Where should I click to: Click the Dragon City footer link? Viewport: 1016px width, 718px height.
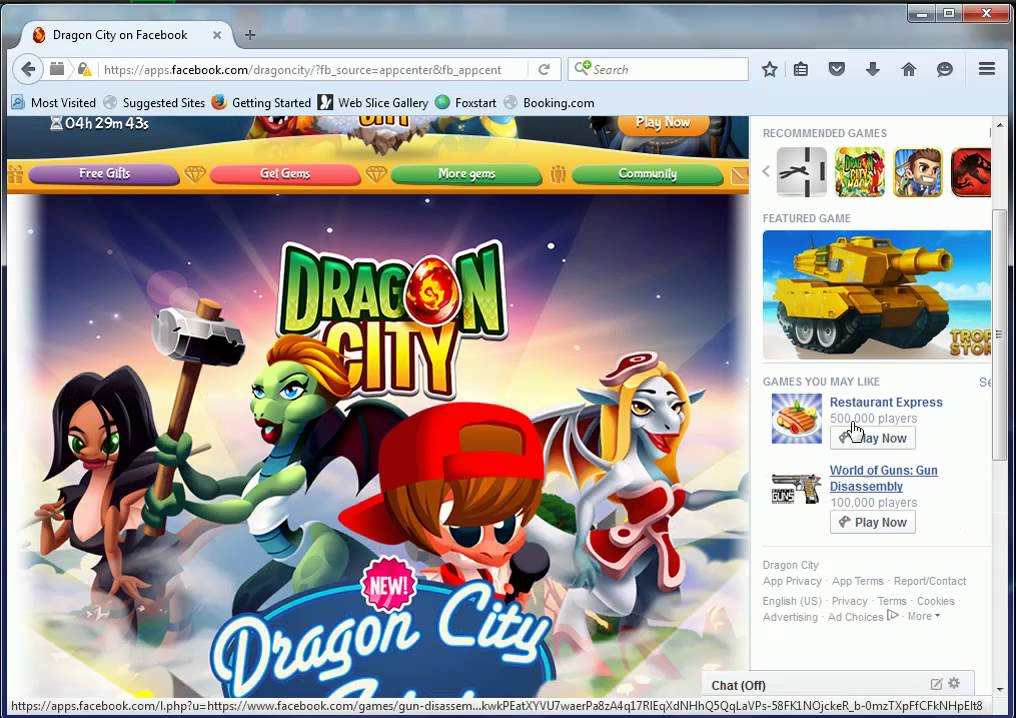pyautogui.click(x=791, y=565)
